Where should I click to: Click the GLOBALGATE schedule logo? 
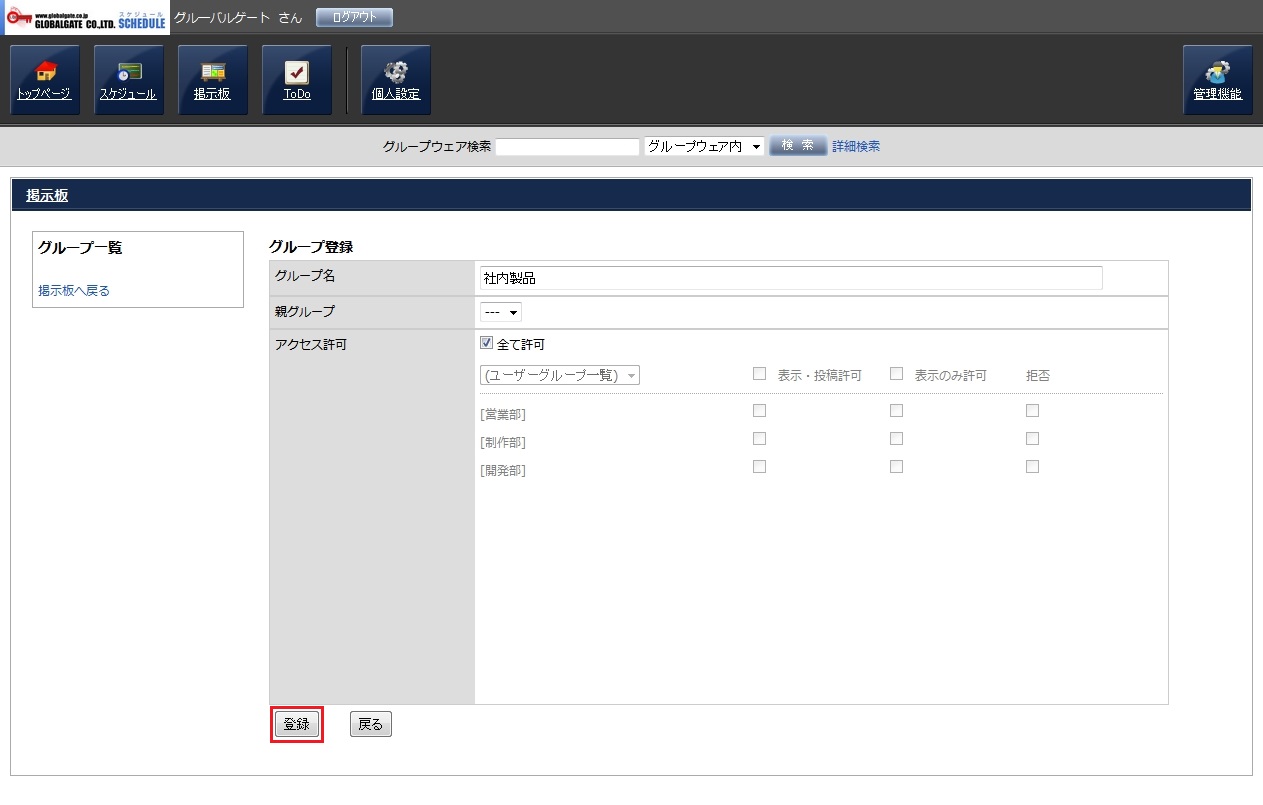pos(85,18)
